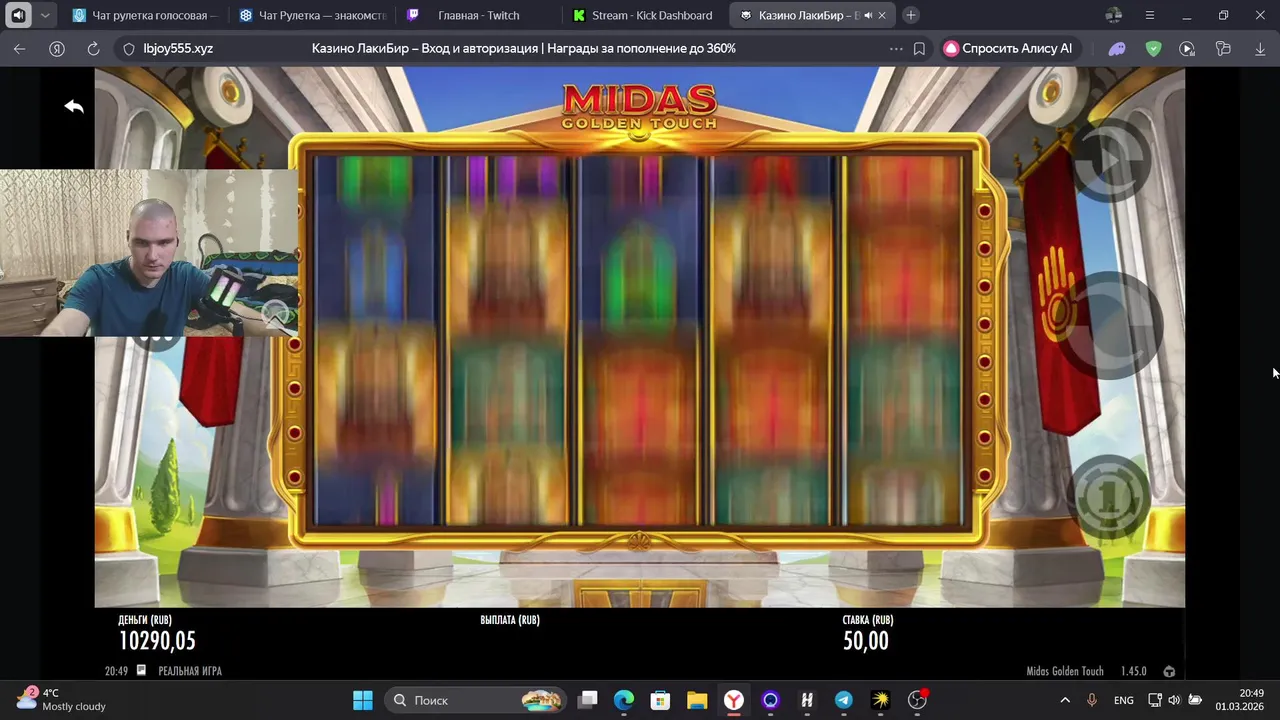Mute the Казино ЛакиБир tab audio
The width and height of the screenshot is (1280, 720).
(867, 15)
